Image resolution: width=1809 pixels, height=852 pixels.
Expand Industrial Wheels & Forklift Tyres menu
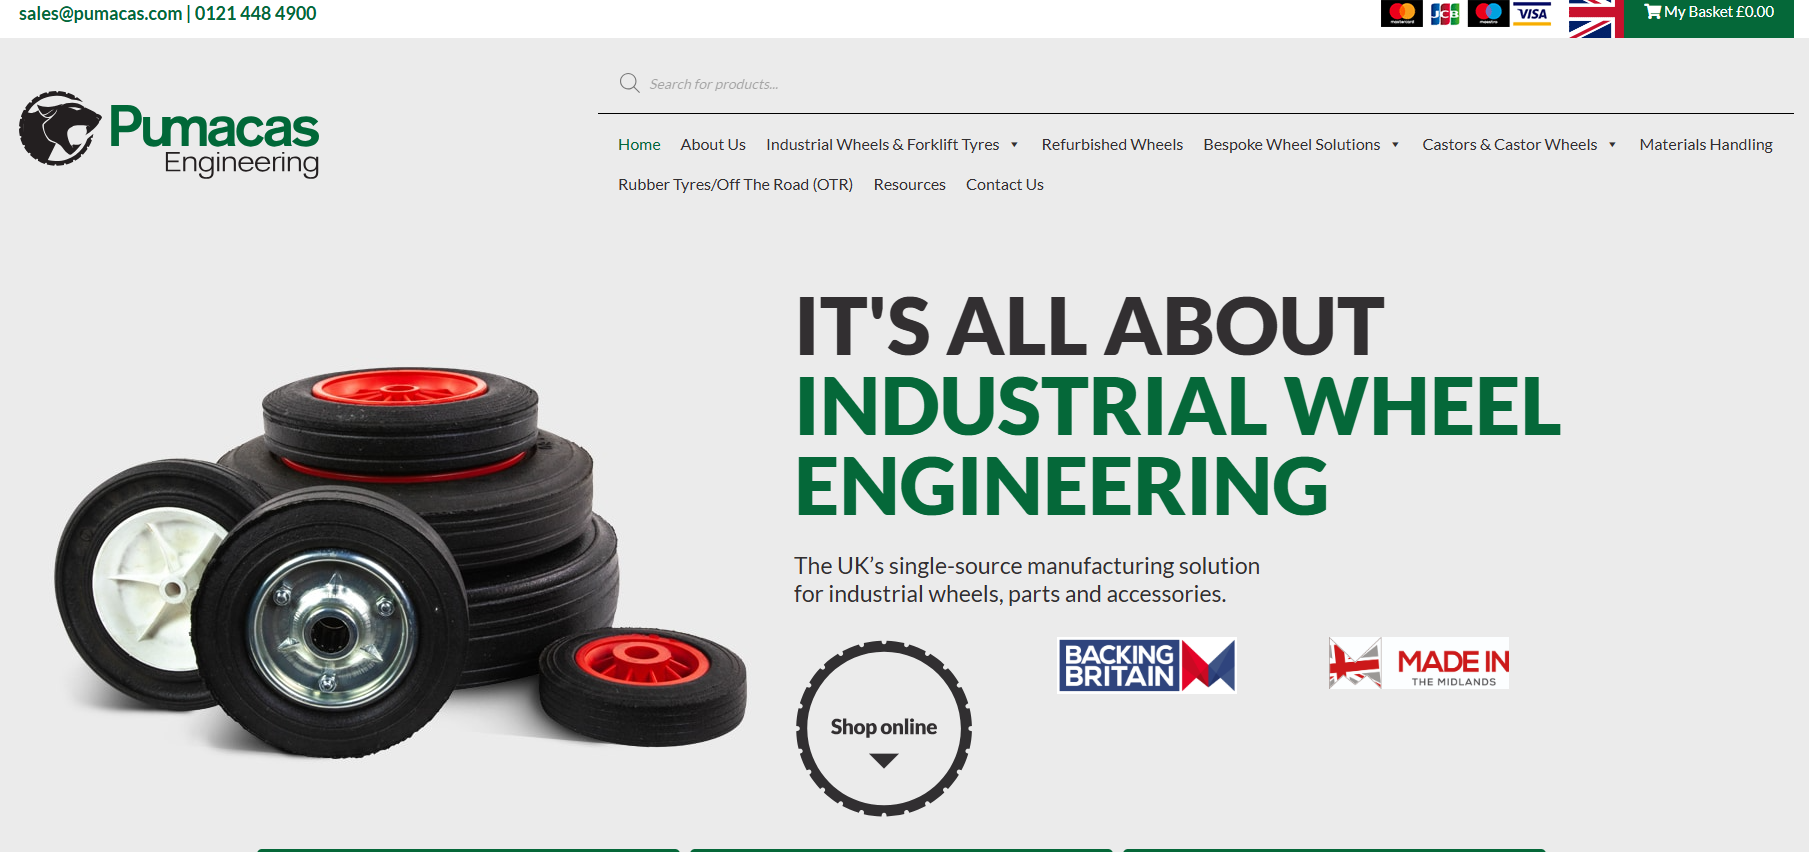pyautogui.click(x=1014, y=145)
